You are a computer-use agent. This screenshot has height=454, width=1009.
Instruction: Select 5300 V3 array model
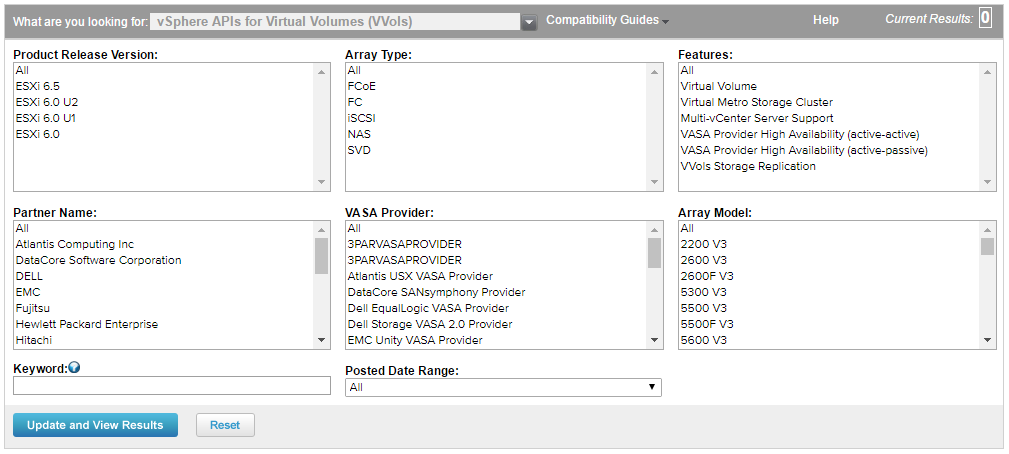point(829,293)
